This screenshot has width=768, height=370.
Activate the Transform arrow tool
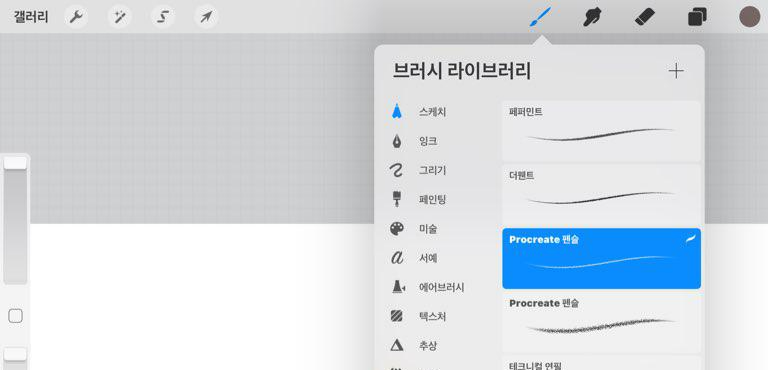click(206, 18)
